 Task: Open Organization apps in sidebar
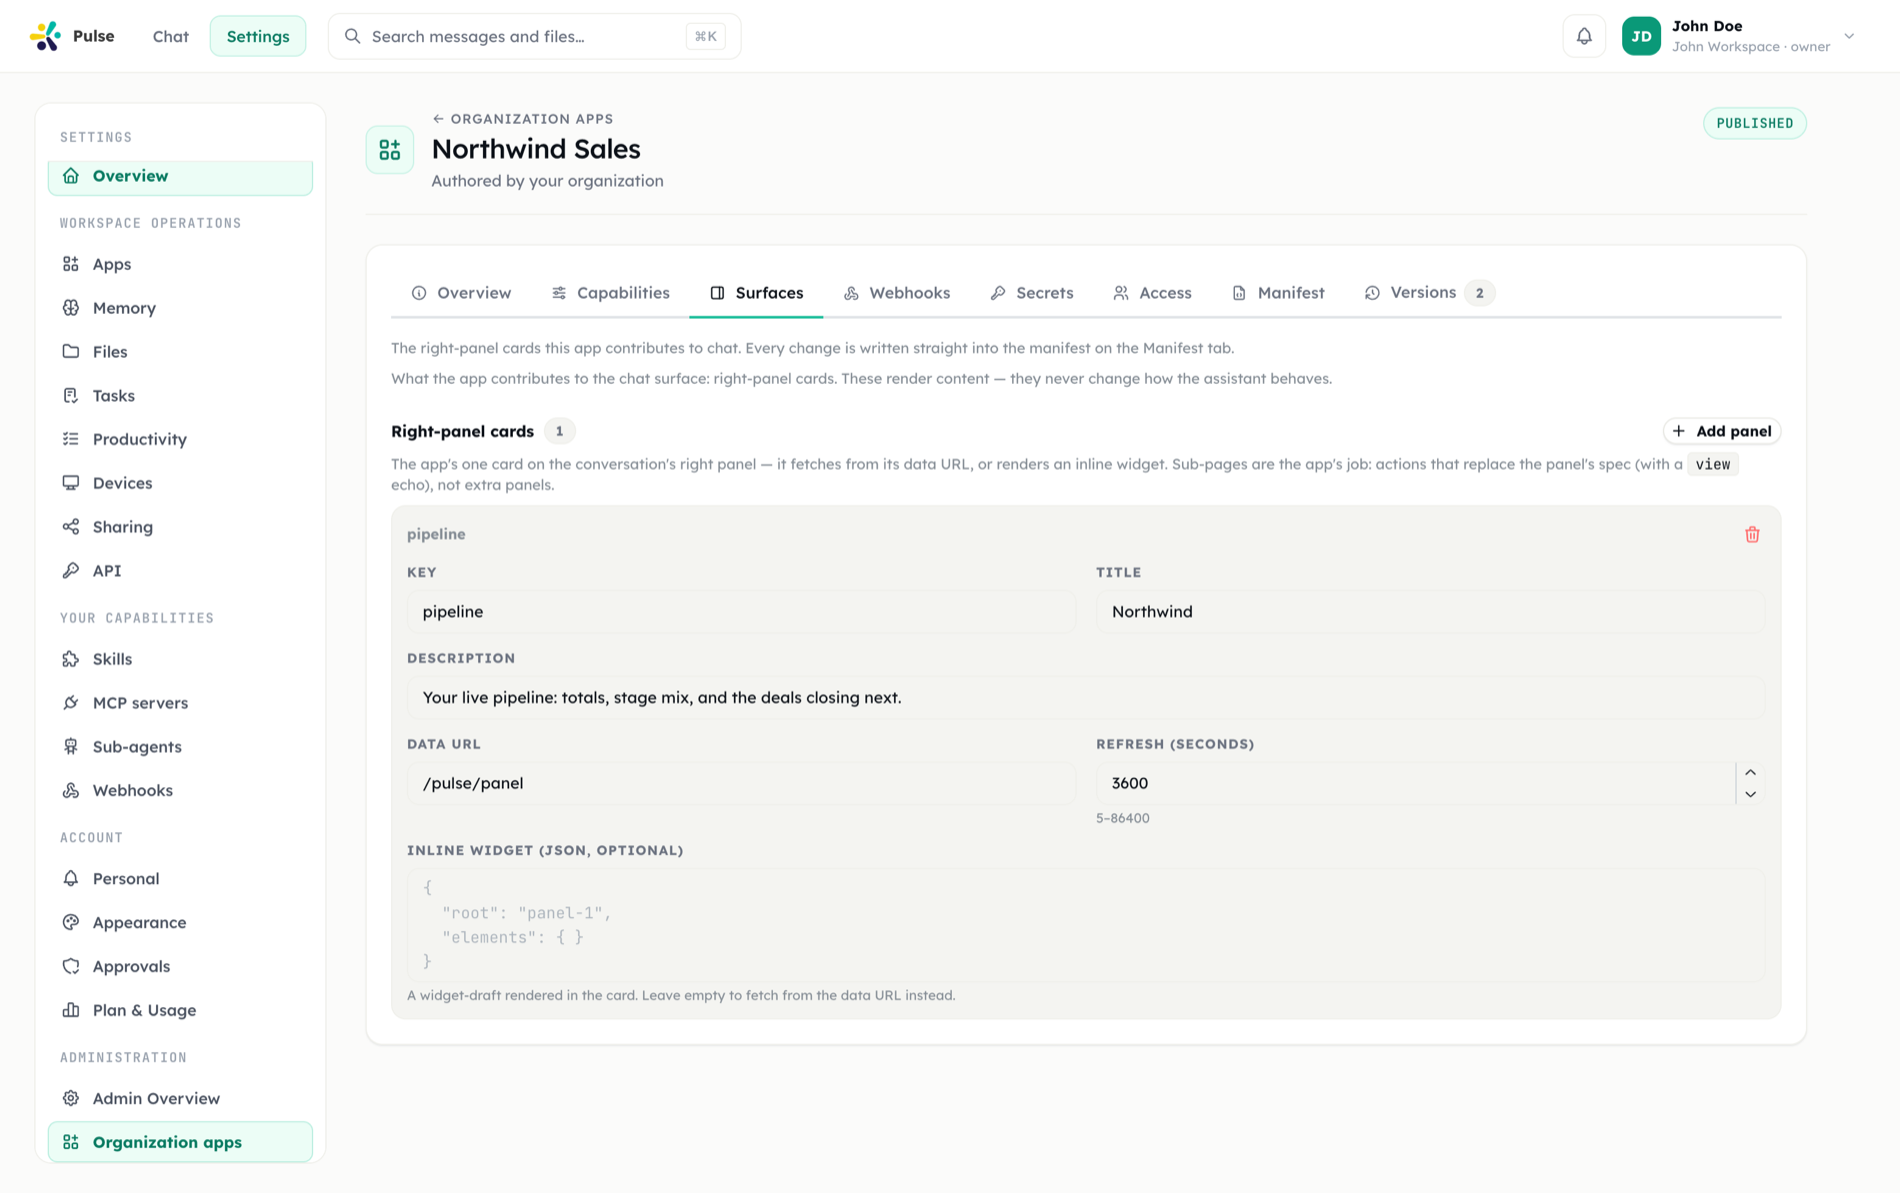[180, 1142]
